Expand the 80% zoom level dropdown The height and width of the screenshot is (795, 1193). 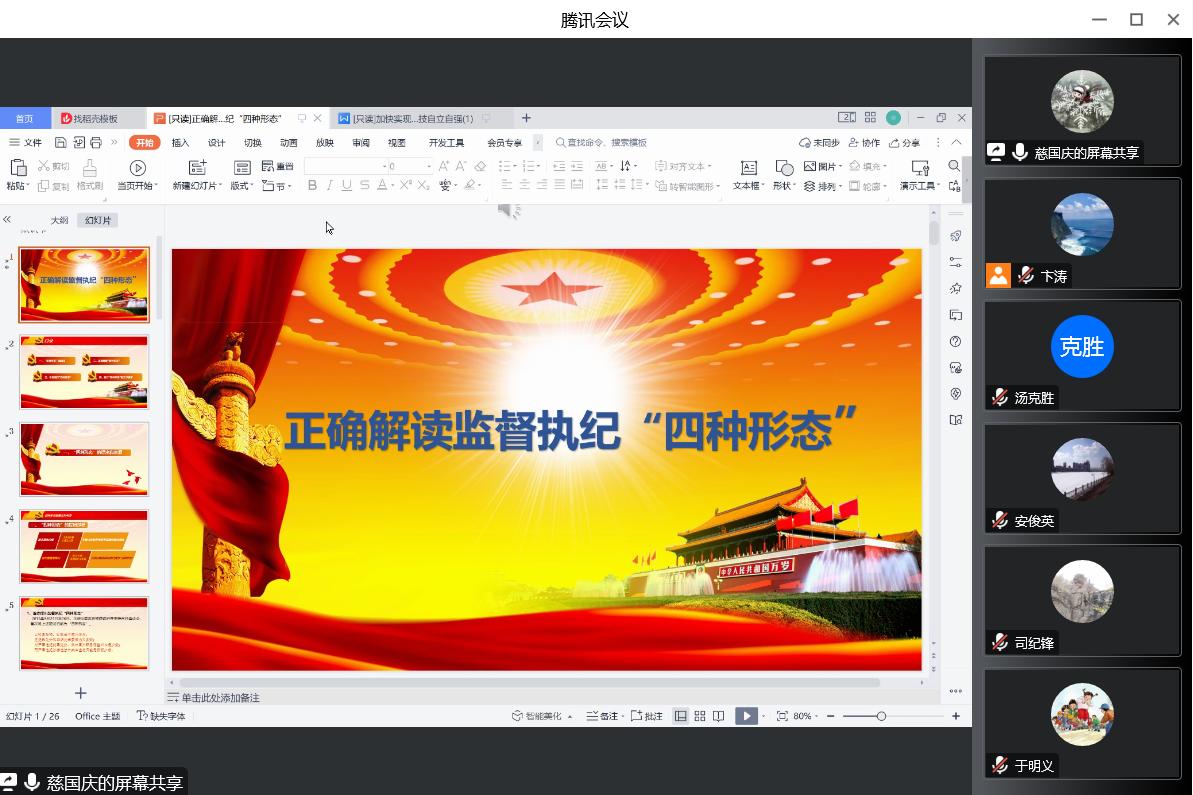[807, 716]
